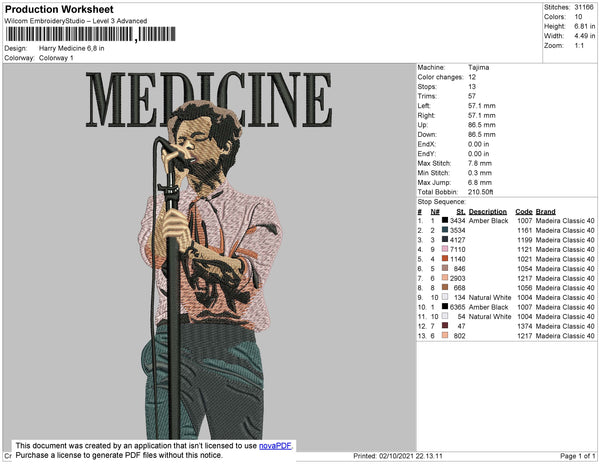Viewport: 600px width, 464px height.
Task: Pick the dark maroon swatch for code 1374
Action: point(445,326)
